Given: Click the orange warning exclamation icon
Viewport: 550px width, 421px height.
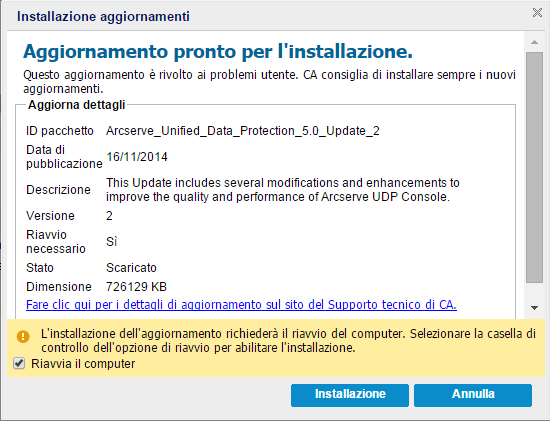Looking at the screenshot, I should pos(23,337).
